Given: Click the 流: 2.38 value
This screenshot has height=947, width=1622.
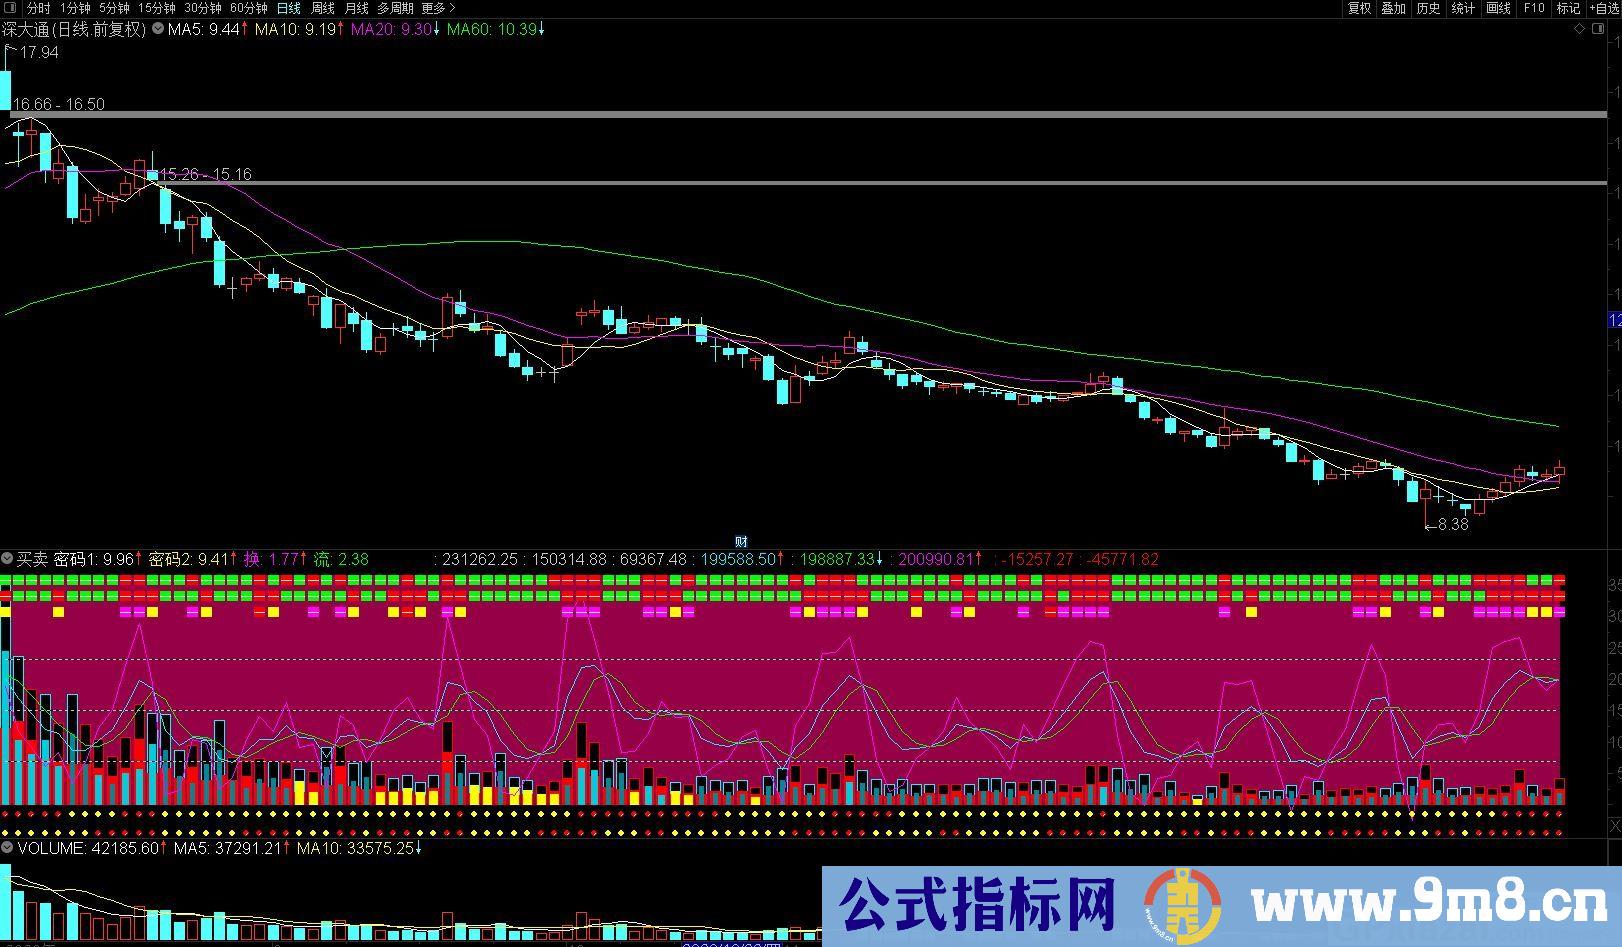Looking at the screenshot, I should pyautogui.click(x=341, y=559).
